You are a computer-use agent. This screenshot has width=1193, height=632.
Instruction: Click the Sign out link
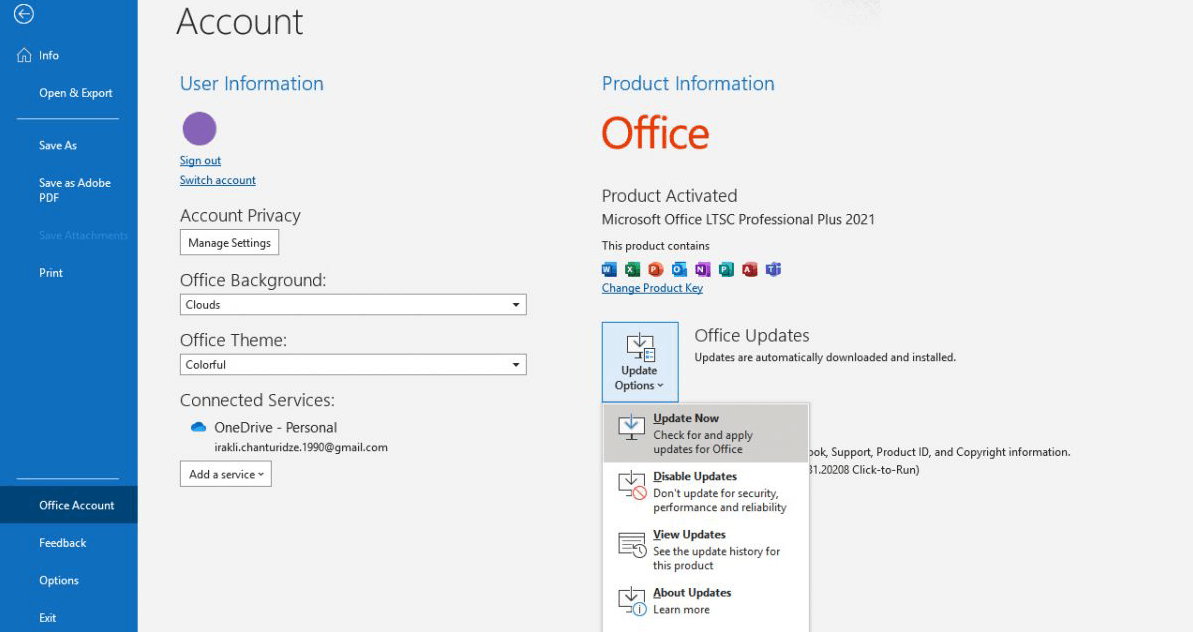click(x=200, y=161)
